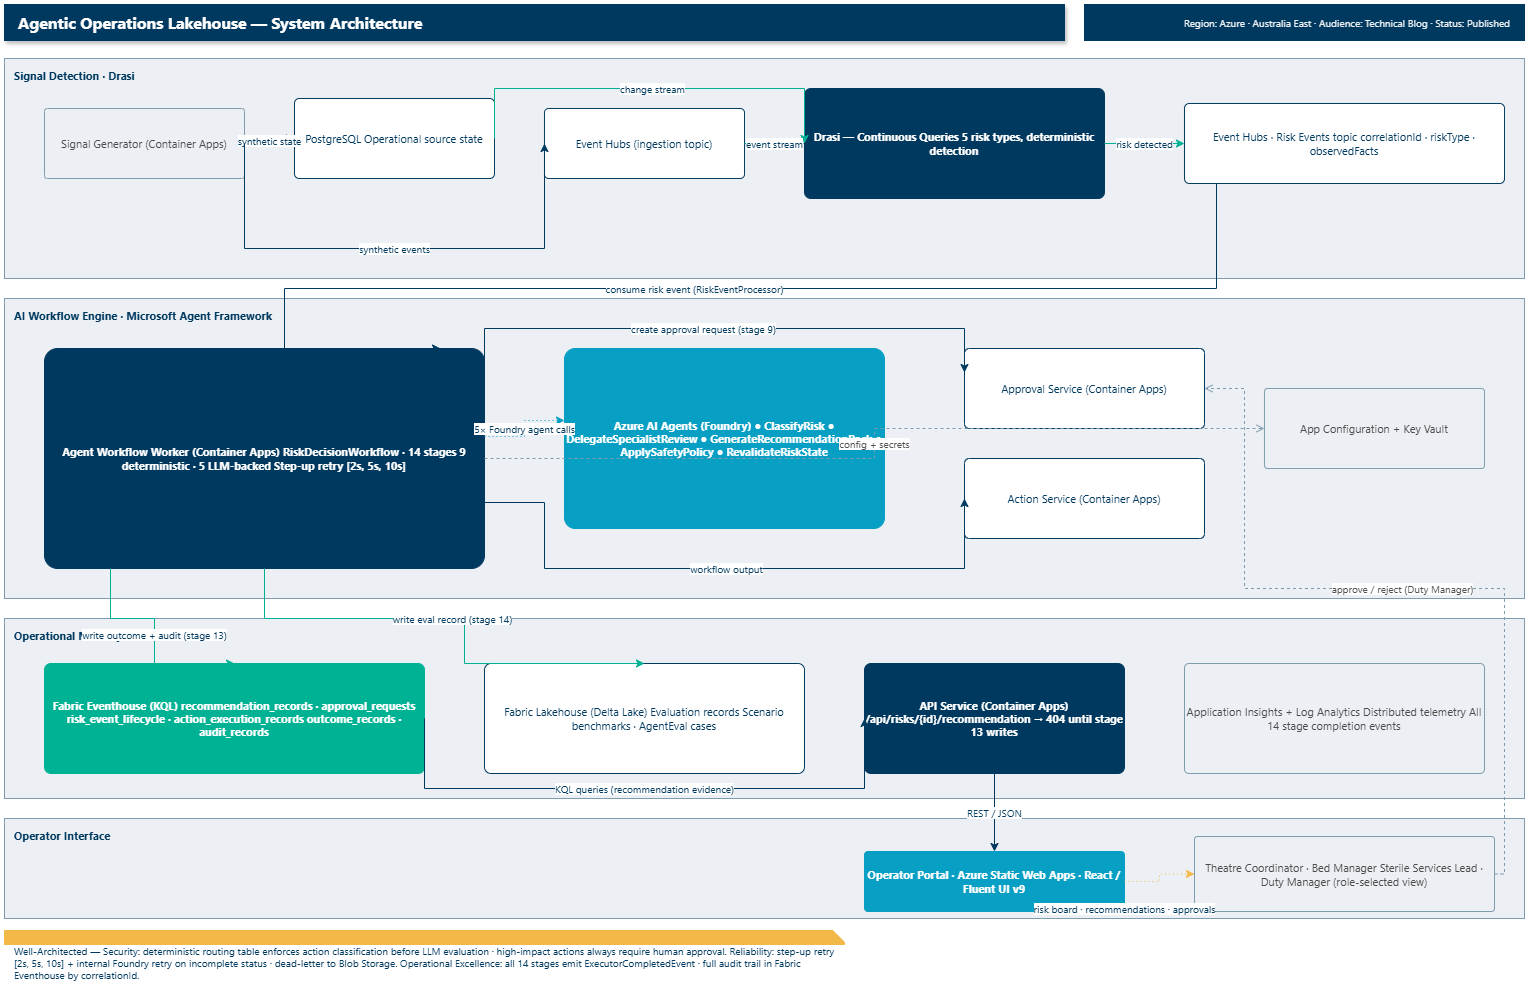Select Event Hubs Risk Events topic node

(1344, 144)
